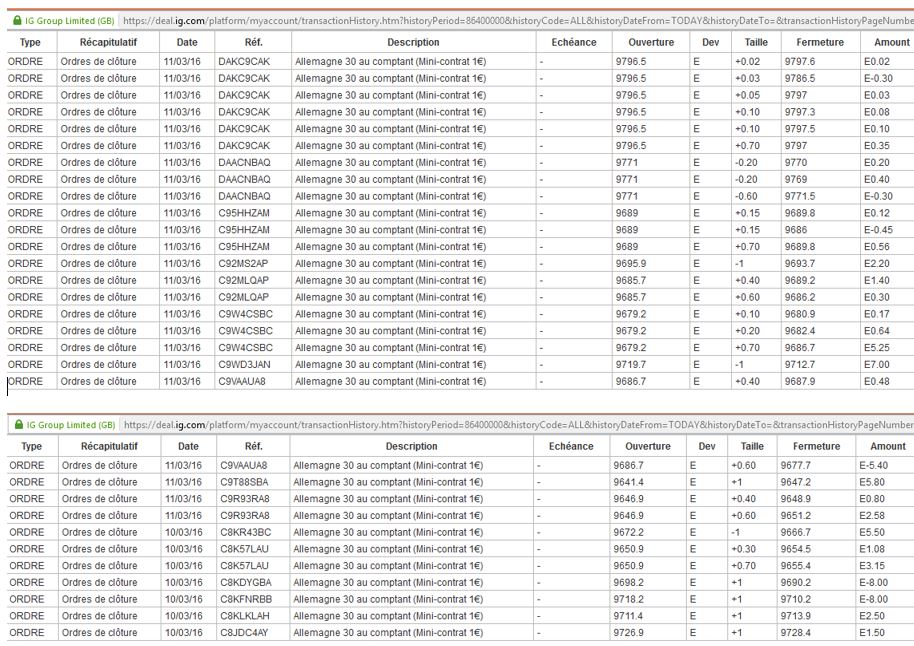Click the amount value E3.15
The image size is (914, 646).
[x=872, y=566]
